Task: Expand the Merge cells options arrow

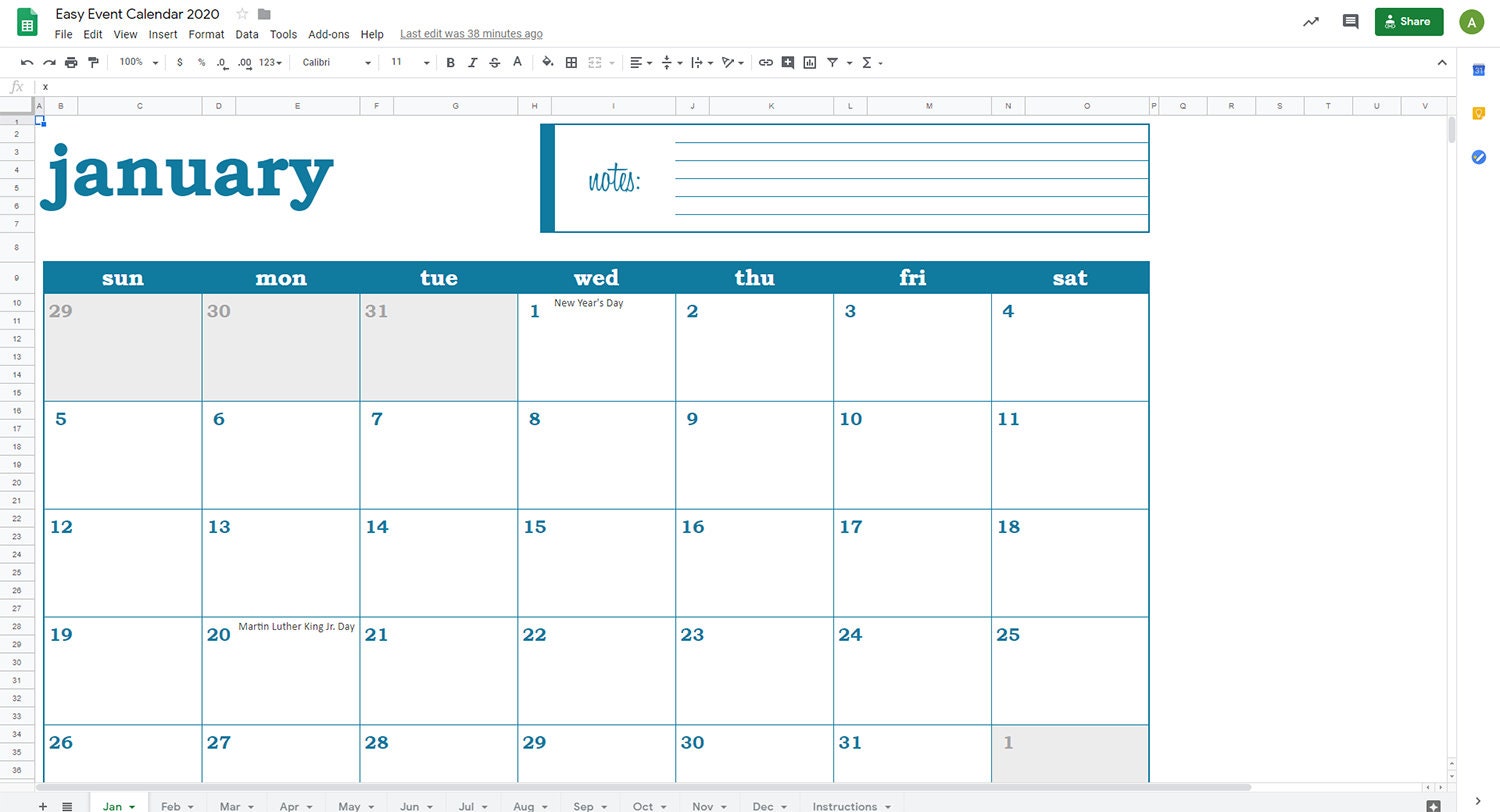Action: coord(612,63)
